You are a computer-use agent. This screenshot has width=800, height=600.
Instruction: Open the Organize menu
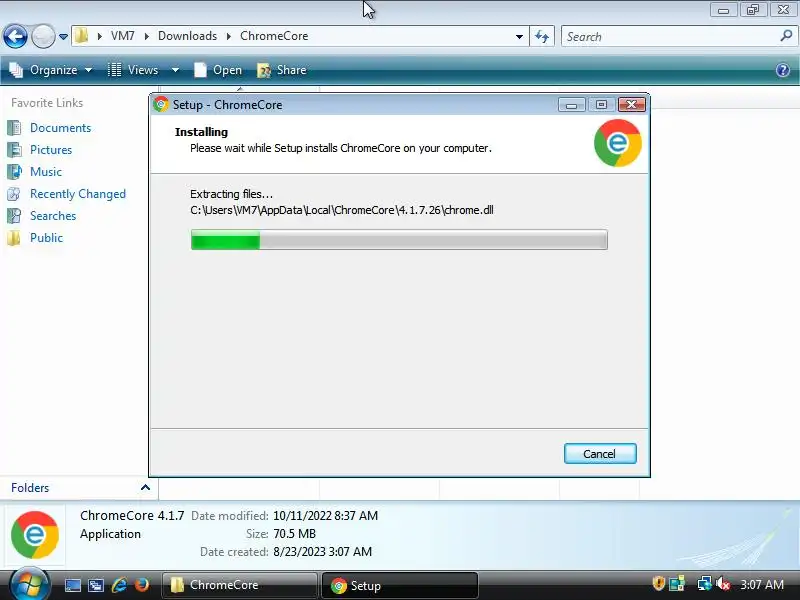[51, 70]
